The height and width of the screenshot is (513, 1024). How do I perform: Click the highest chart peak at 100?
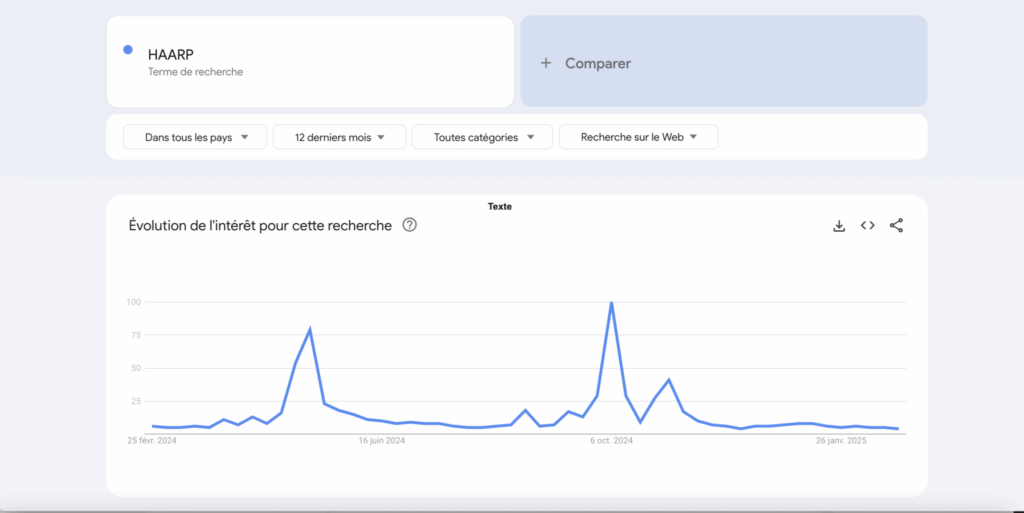tap(611, 303)
